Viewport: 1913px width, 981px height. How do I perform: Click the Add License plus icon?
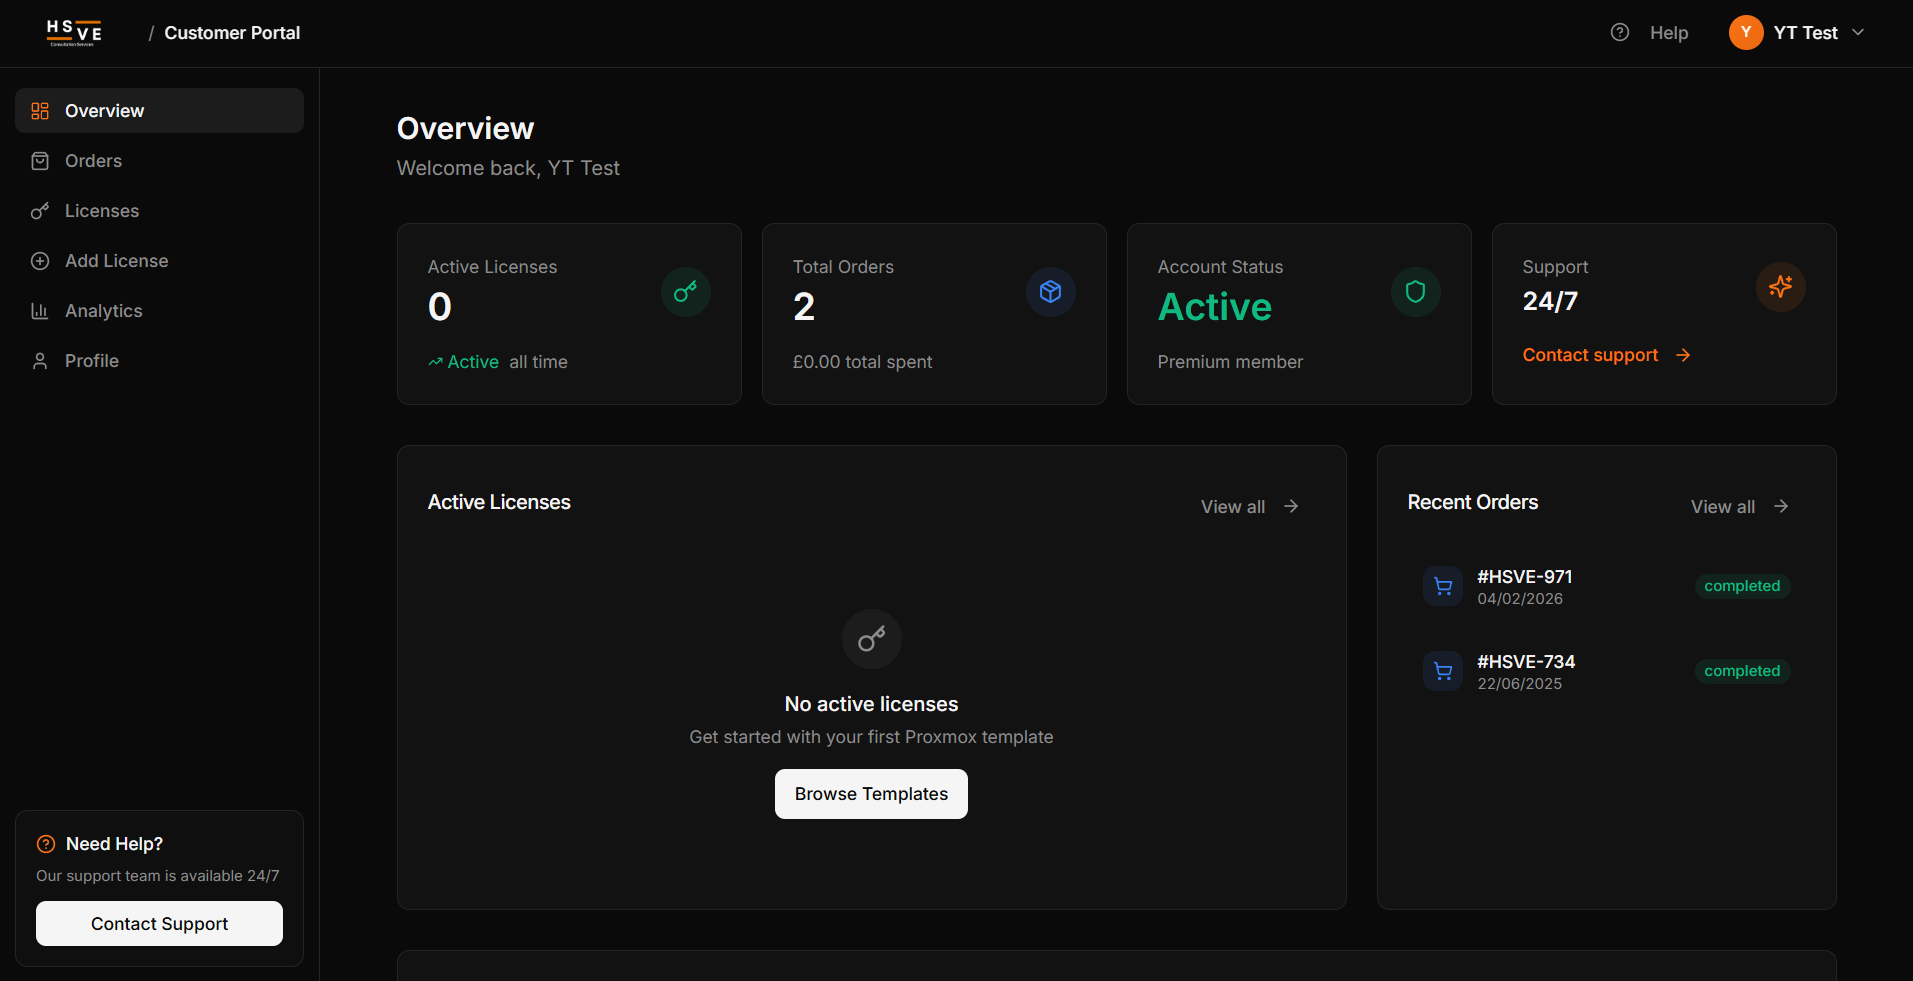(x=40, y=261)
